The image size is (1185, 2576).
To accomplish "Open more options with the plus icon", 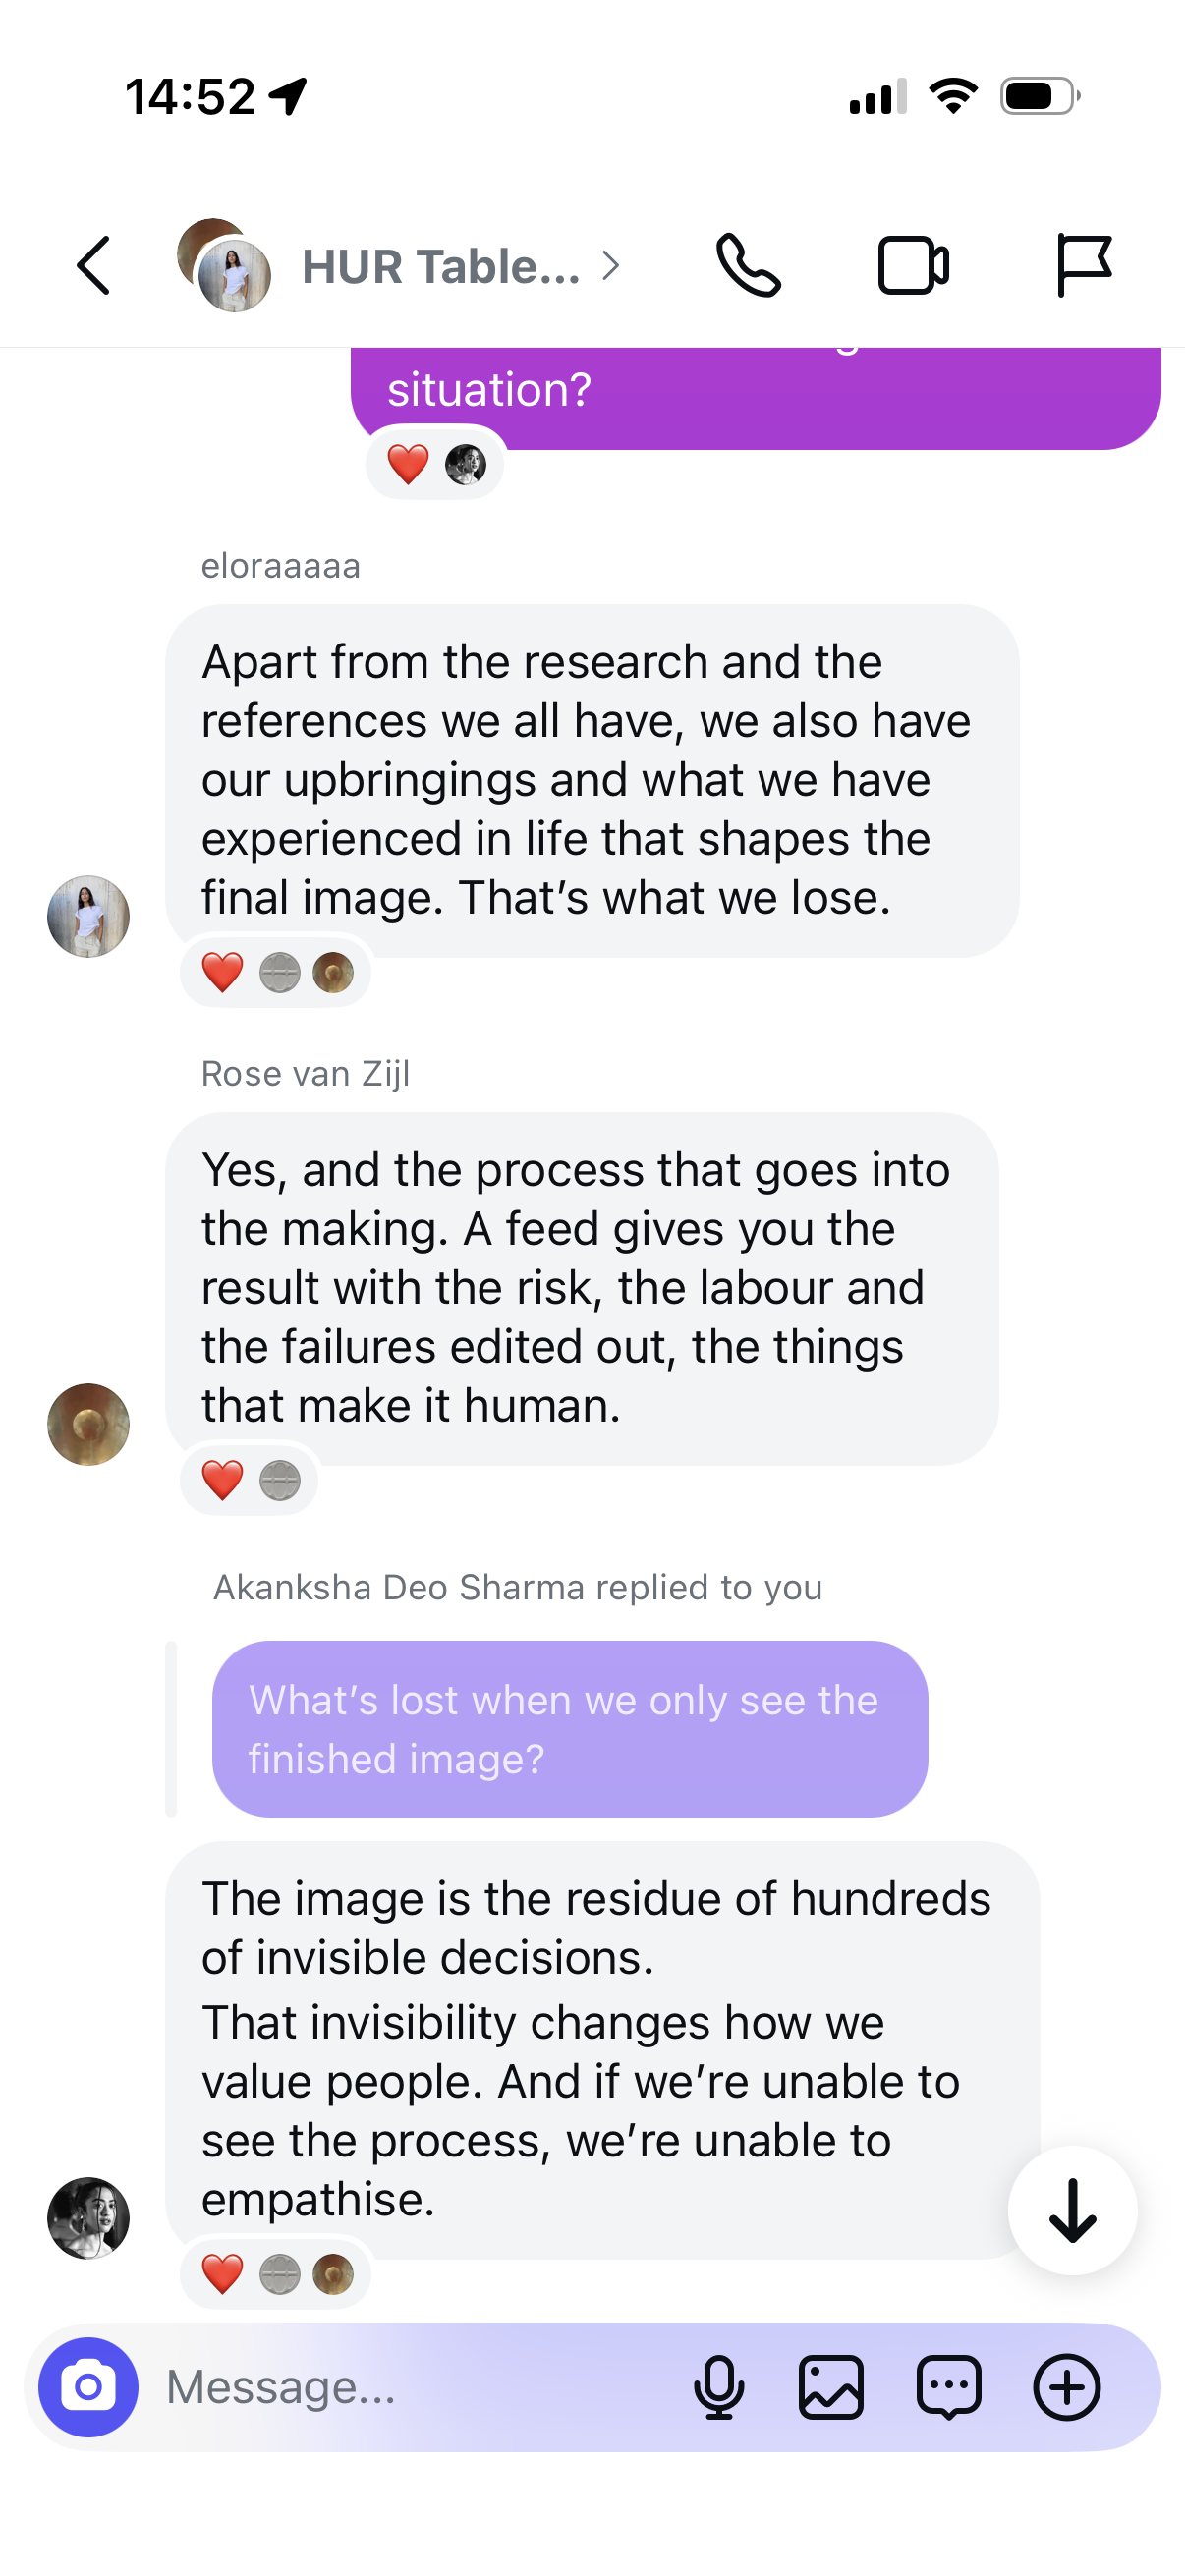I will click(x=1066, y=2387).
